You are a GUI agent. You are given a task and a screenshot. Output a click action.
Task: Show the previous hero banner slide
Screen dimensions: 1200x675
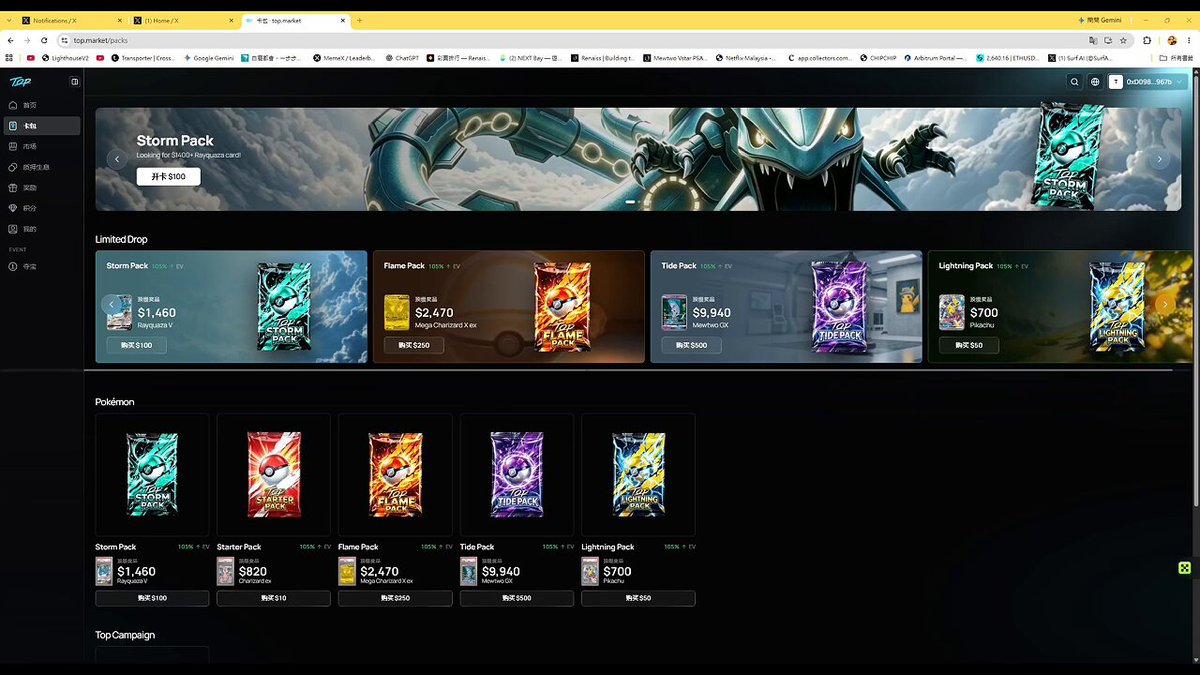pyautogui.click(x=117, y=159)
